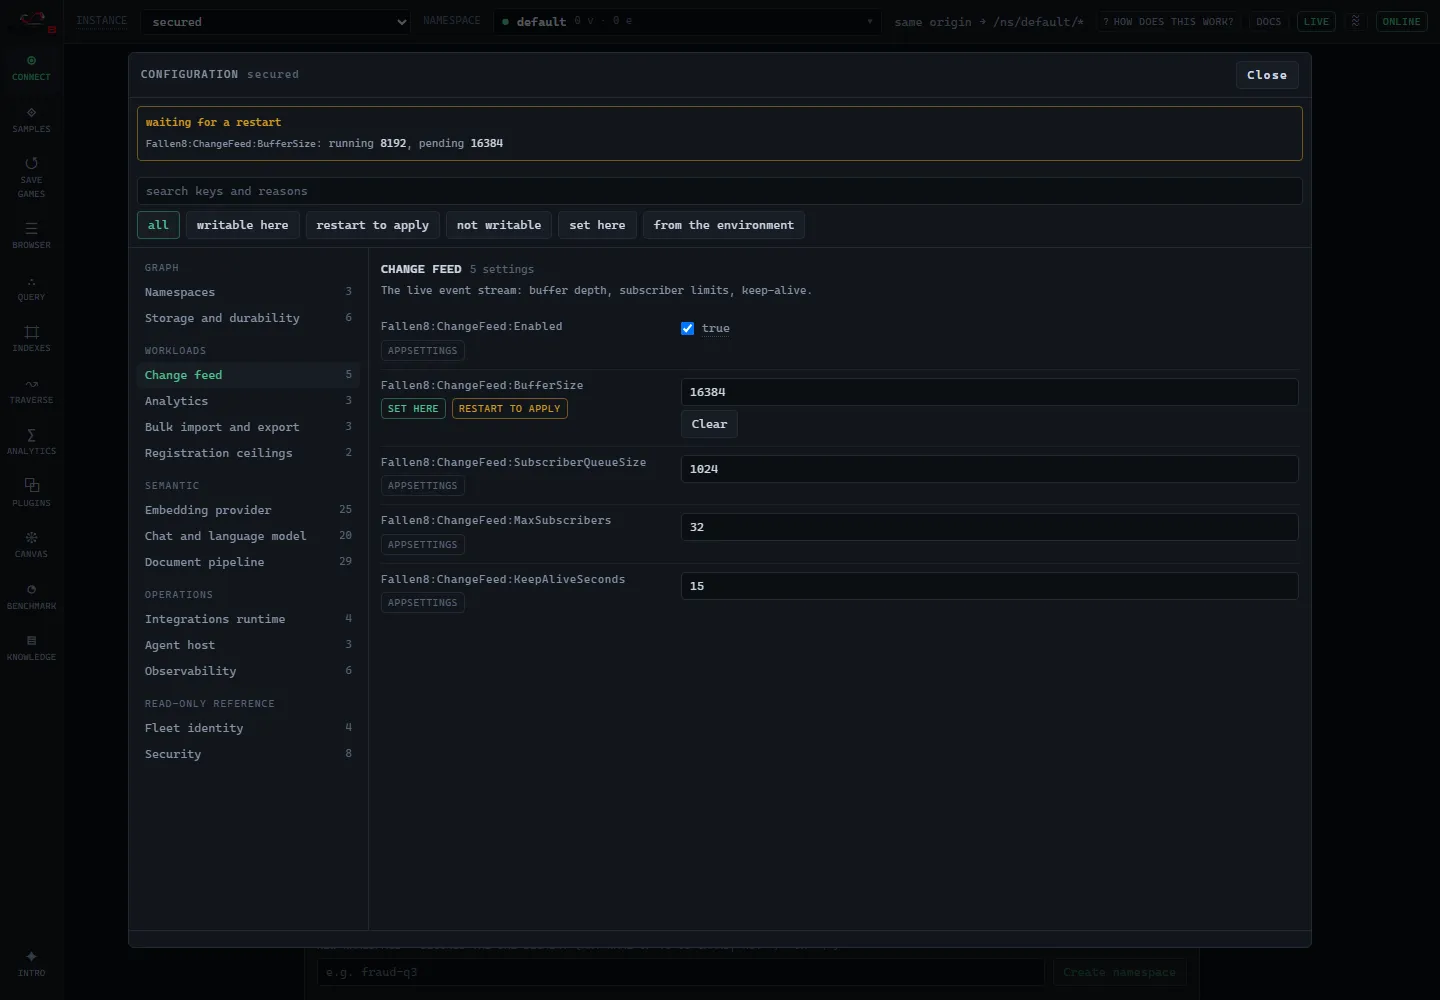
Task: Click APPSETTINGS badge under ChangeFeed:Enabled
Action: [423, 351]
